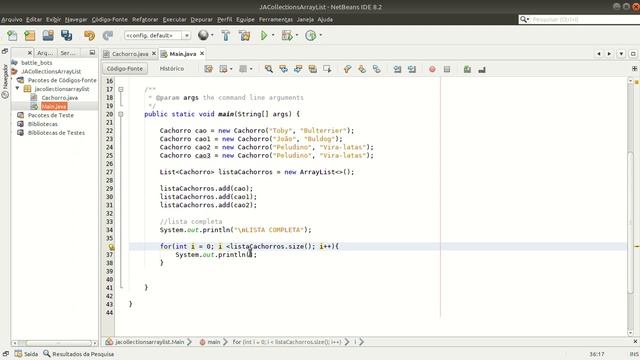Select Pacotes de Teste node
The height and width of the screenshot is (360, 640).
click(x=51, y=115)
